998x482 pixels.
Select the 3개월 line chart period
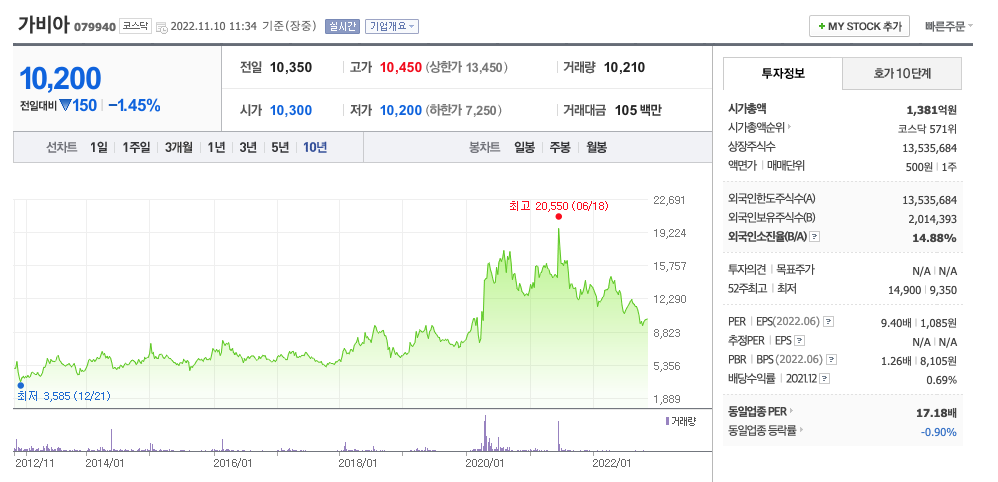tap(178, 148)
